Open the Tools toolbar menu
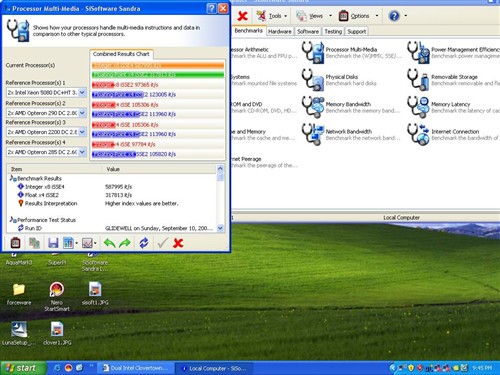The height and width of the screenshot is (375, 500). (x=272, y=16)
